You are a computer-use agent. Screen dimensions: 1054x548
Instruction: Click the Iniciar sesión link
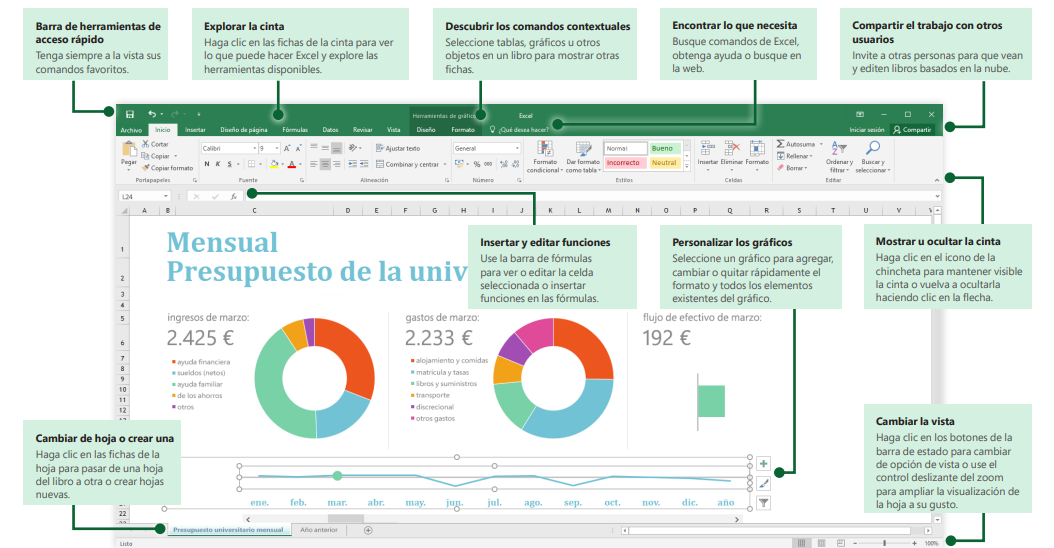[866, 130]
